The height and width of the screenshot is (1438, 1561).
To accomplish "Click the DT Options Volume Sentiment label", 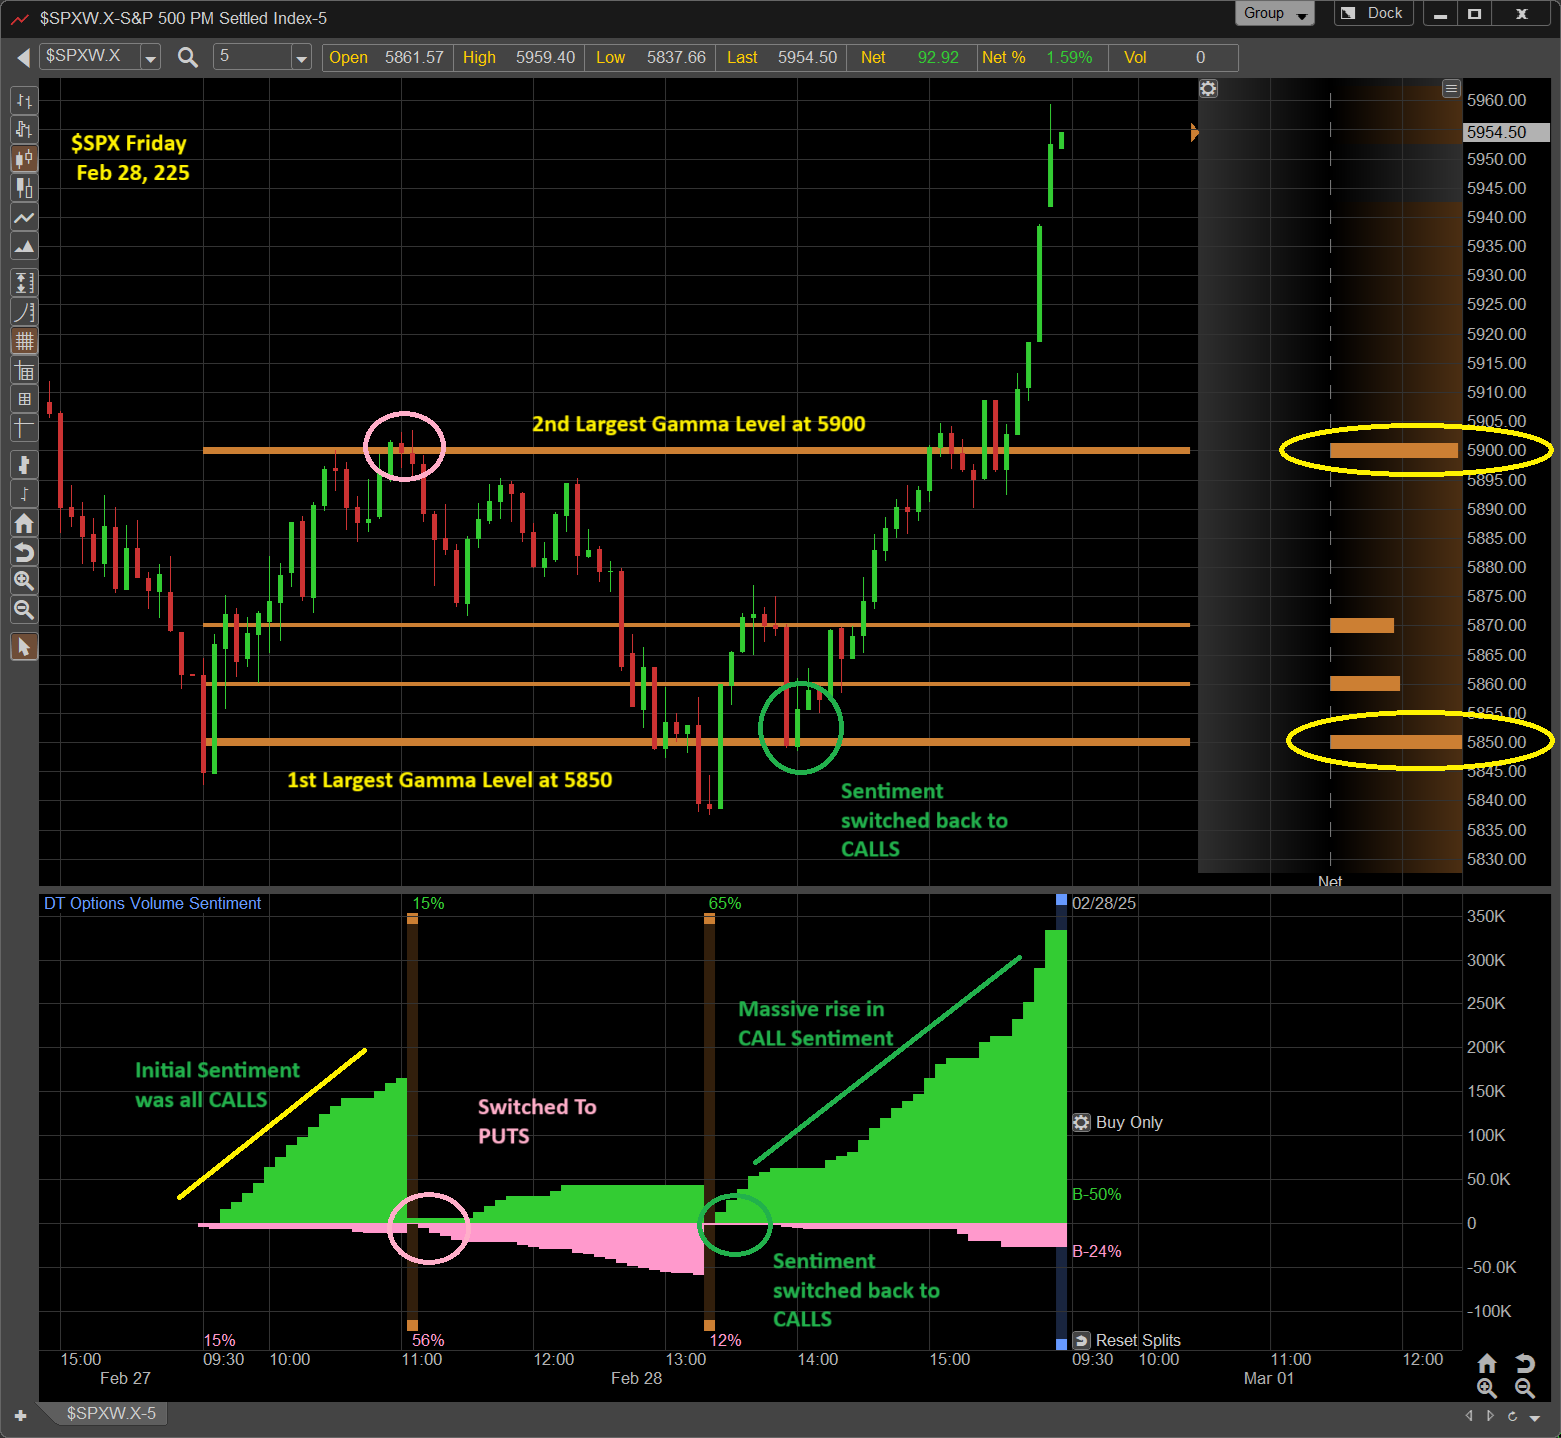I will click(x=152, y=904).
